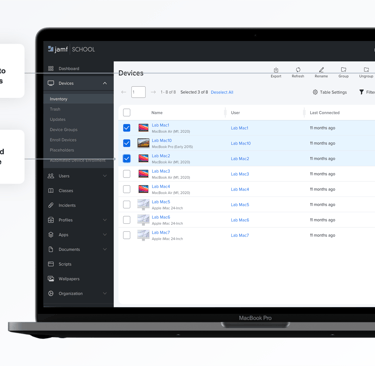Open the Trash submenu item
The height and width of the screenshot is (366, 375).
click(x=55, y=109)
